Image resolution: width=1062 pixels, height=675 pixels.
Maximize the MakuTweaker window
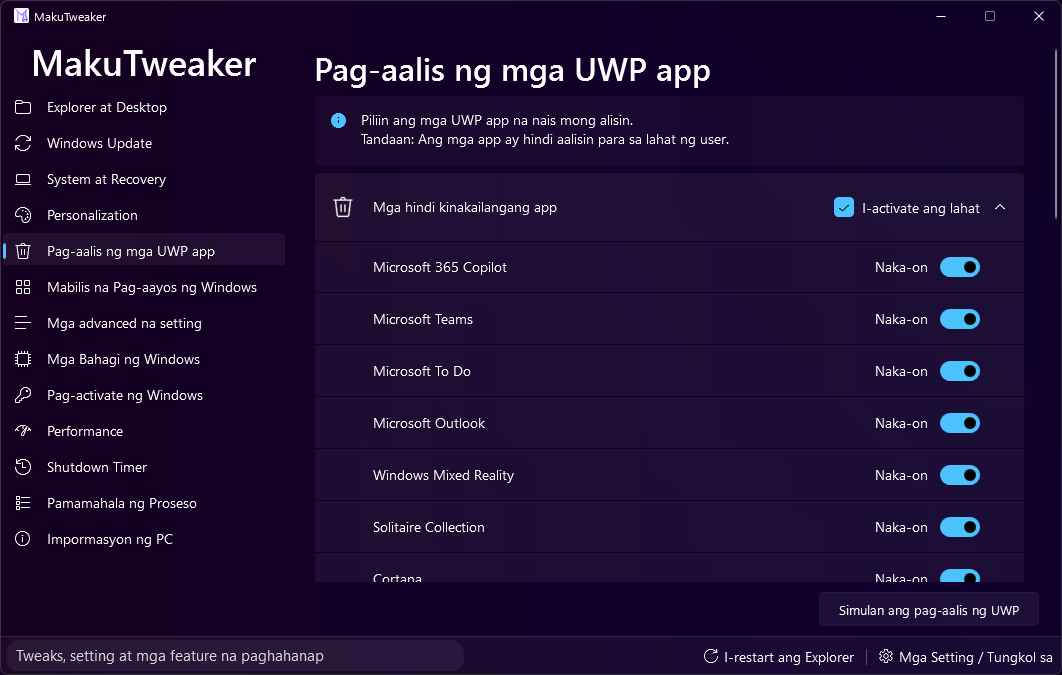tap(990, 16)
